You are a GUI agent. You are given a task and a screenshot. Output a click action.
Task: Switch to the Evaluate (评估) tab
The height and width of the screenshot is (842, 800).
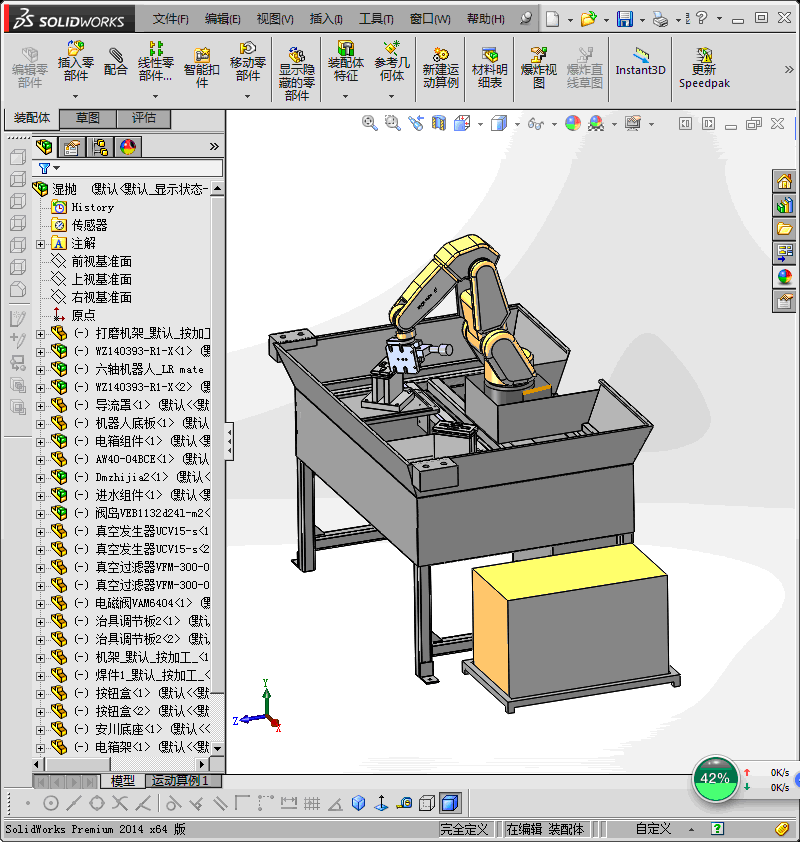143,118
